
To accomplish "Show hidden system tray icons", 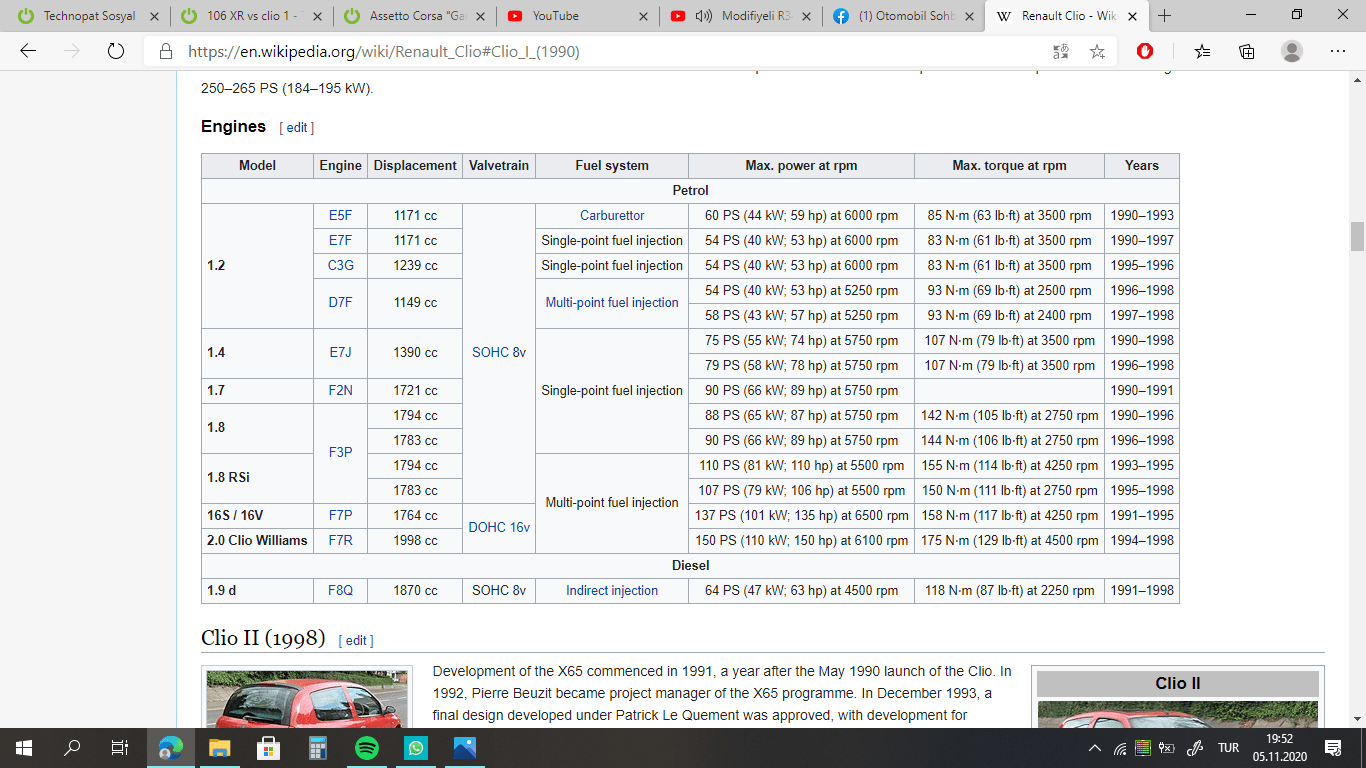I will coord(1096,748).
